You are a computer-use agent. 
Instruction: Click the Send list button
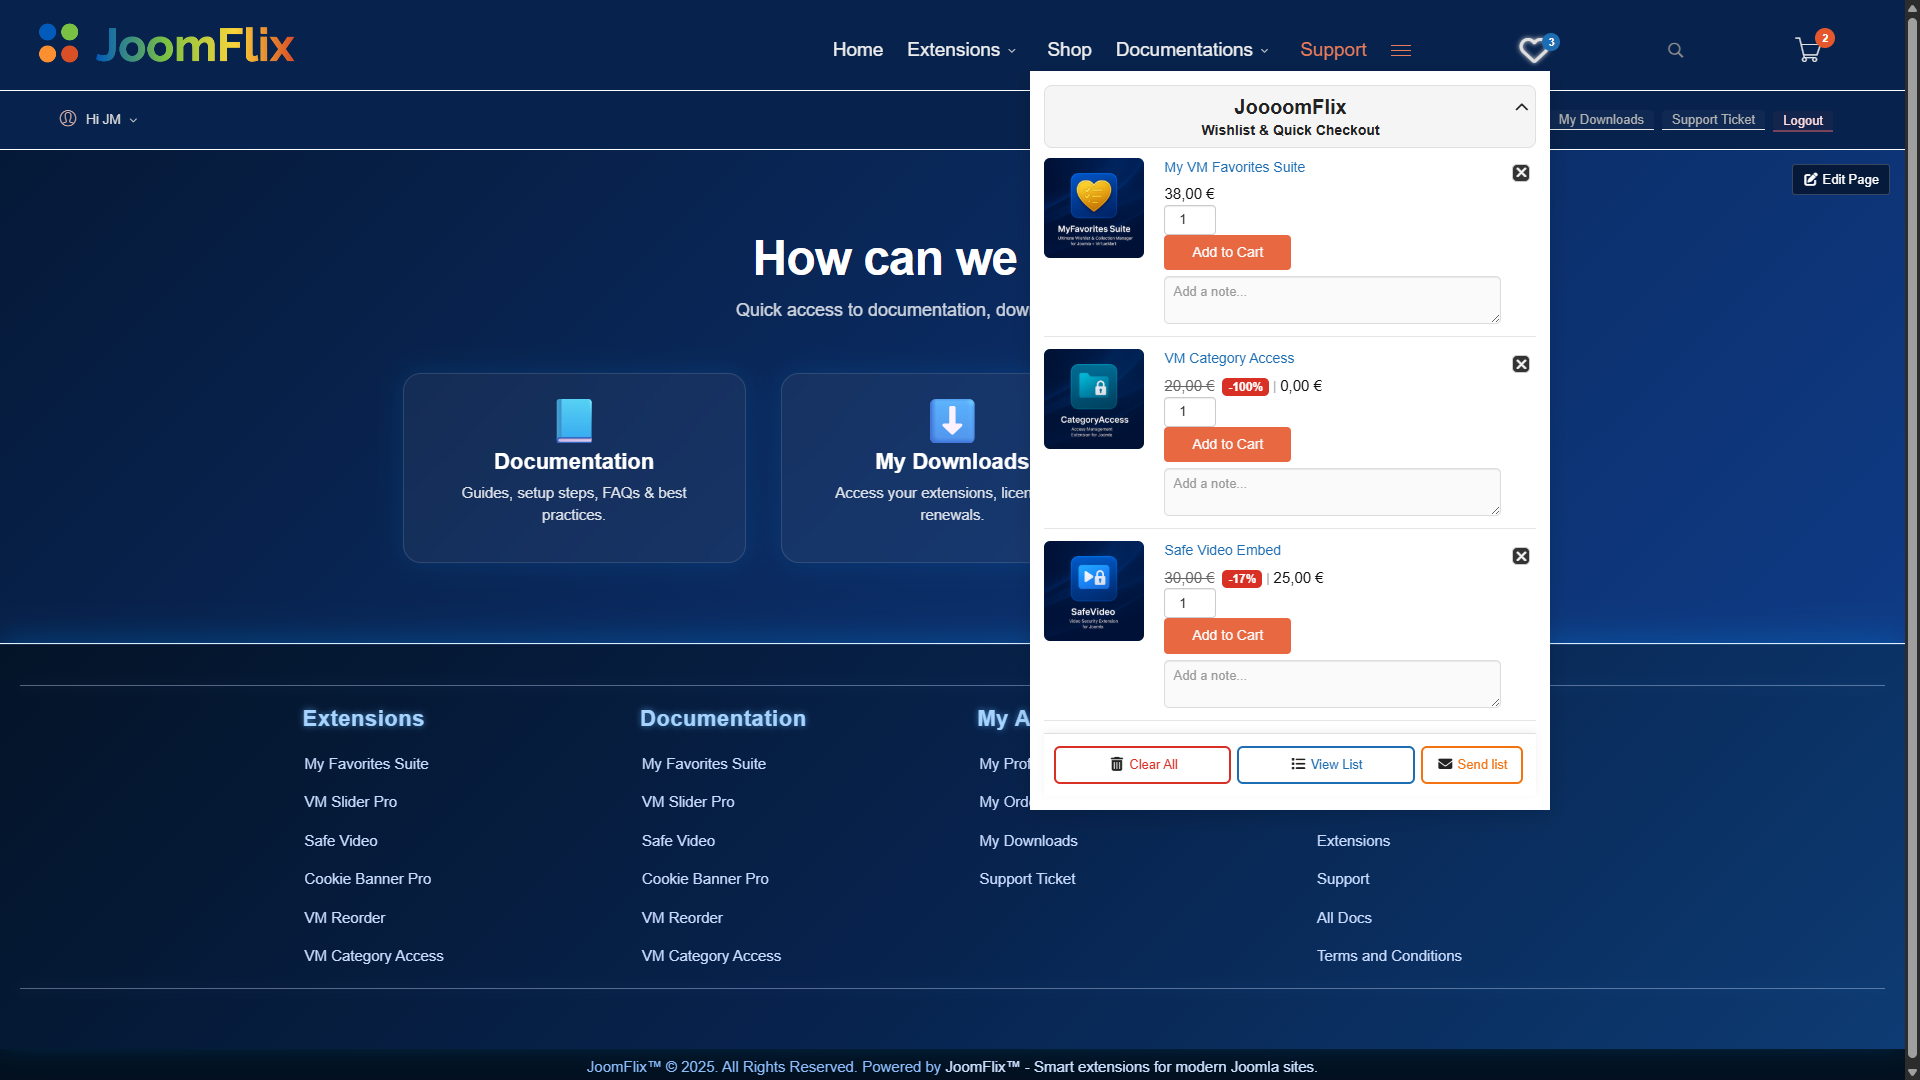click(x=1471, y=765)
